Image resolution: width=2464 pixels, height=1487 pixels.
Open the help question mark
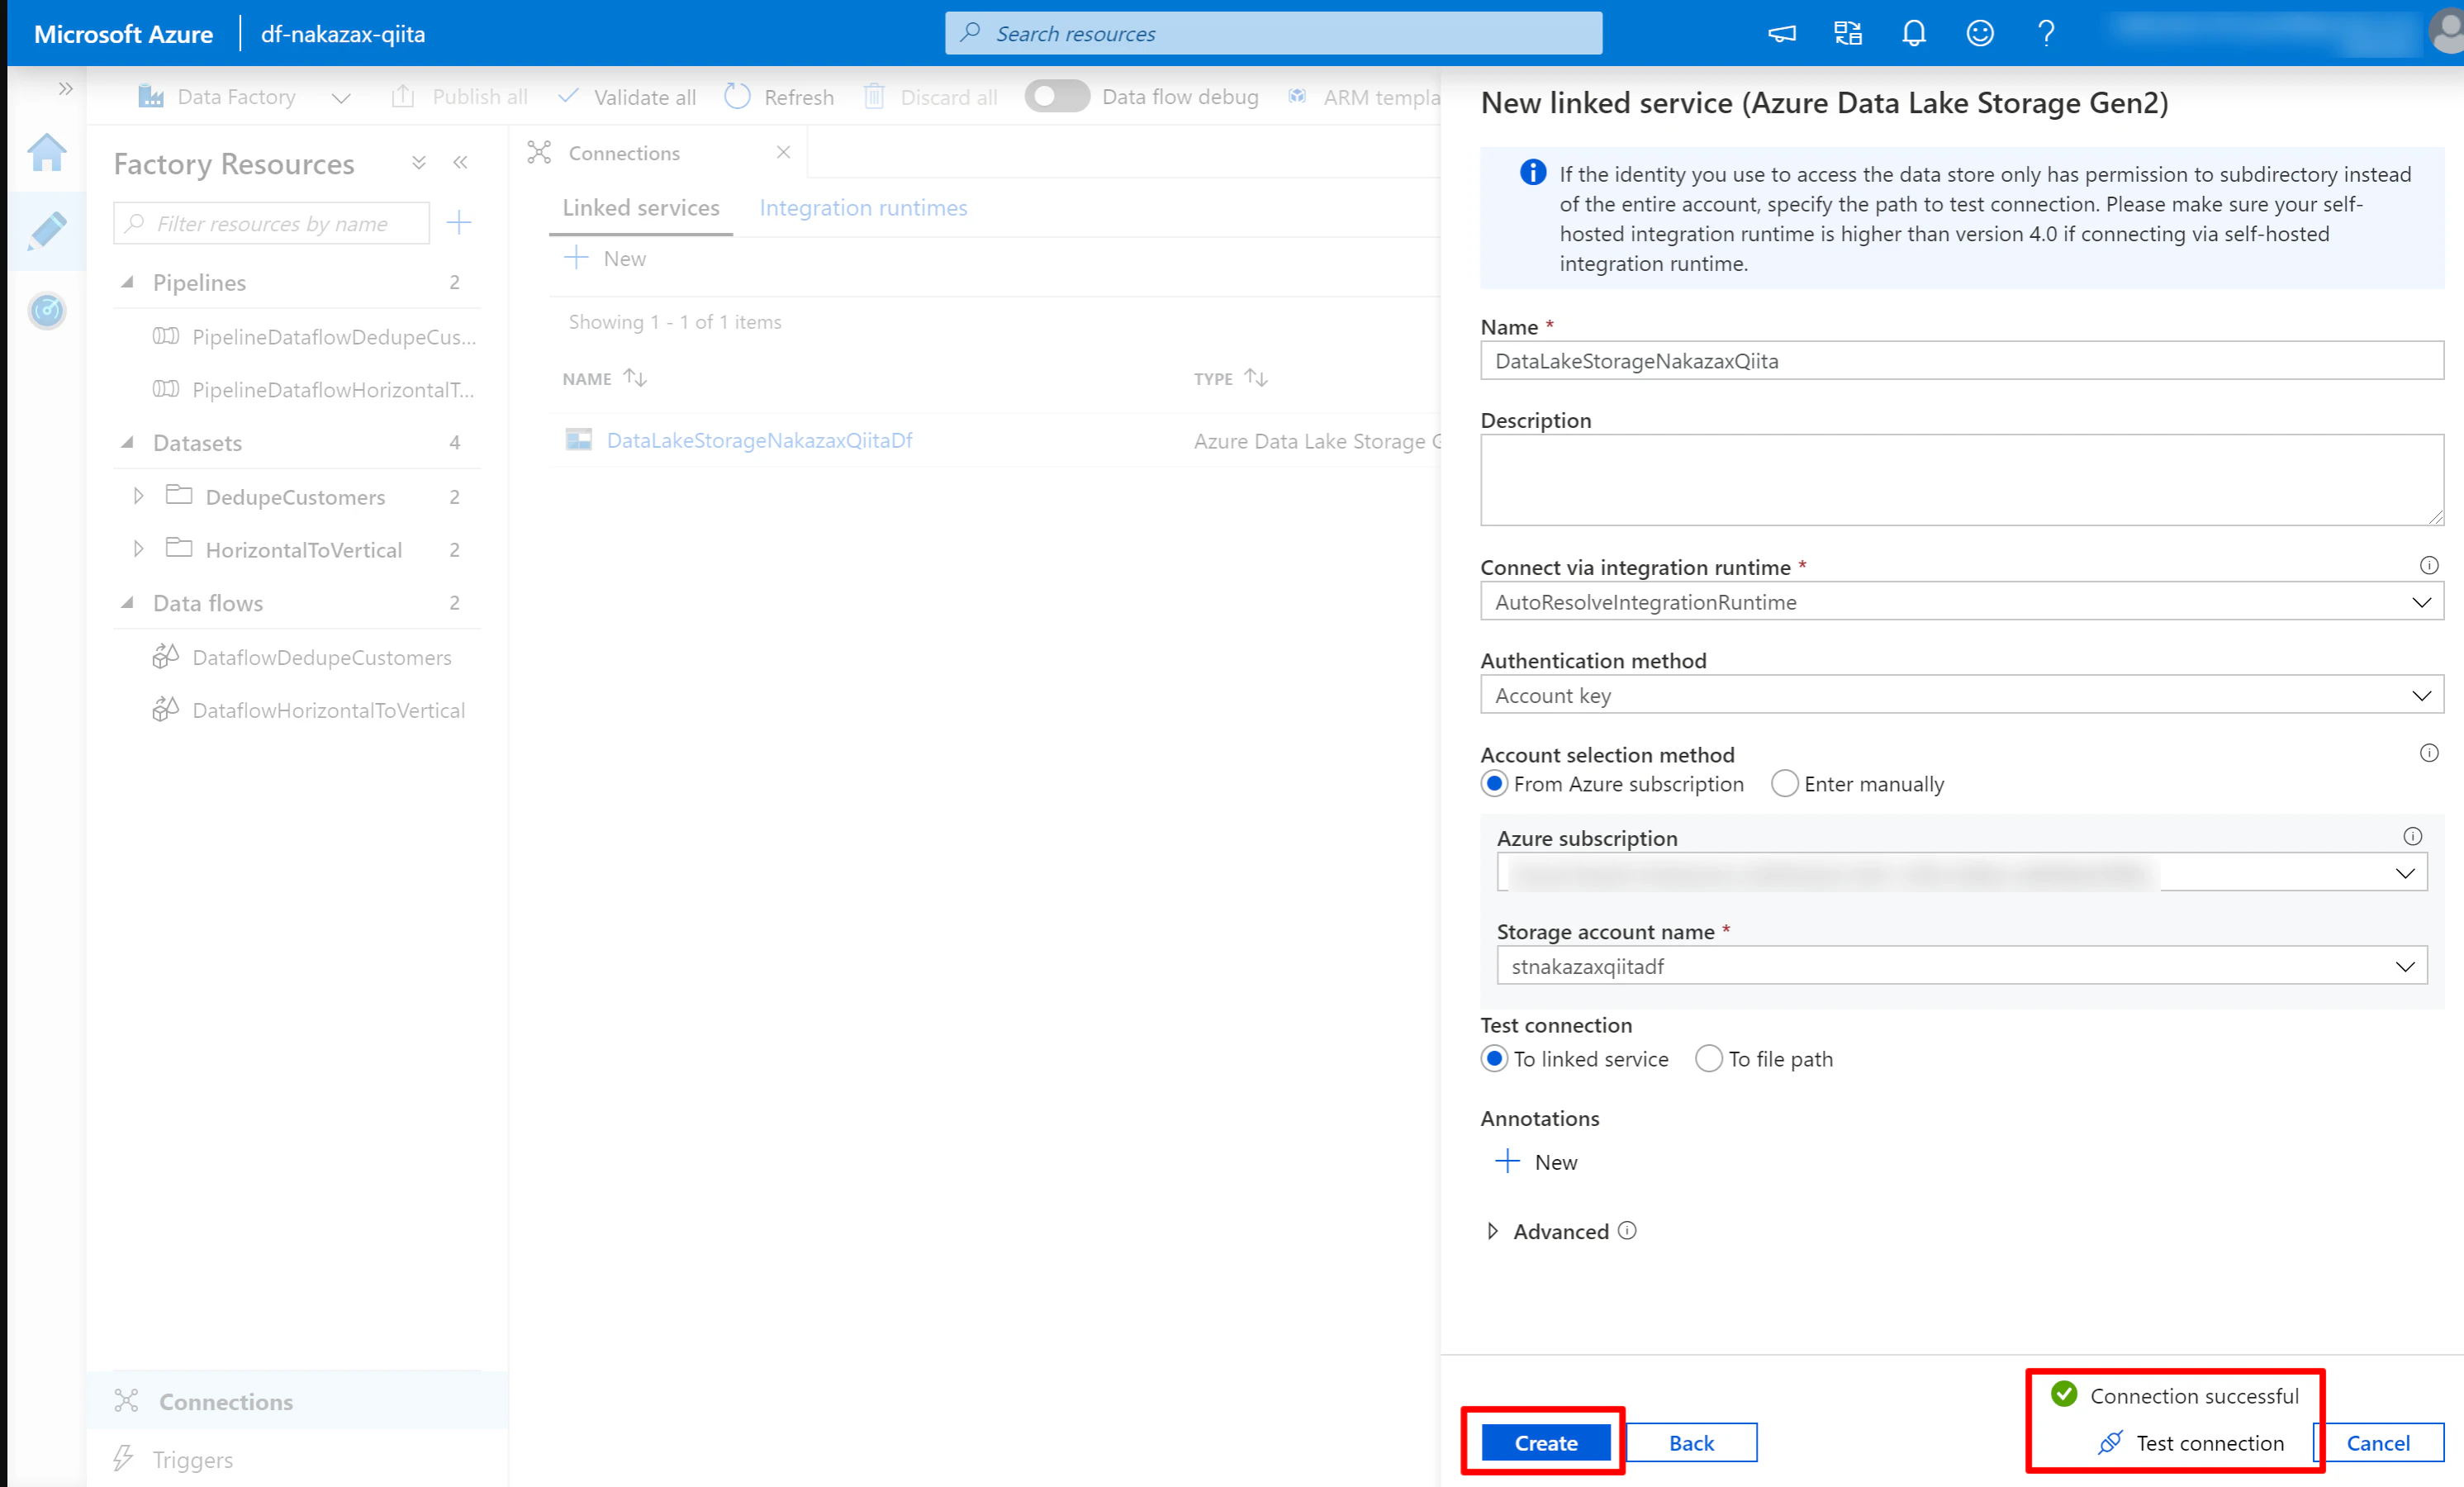(2046, 34)
